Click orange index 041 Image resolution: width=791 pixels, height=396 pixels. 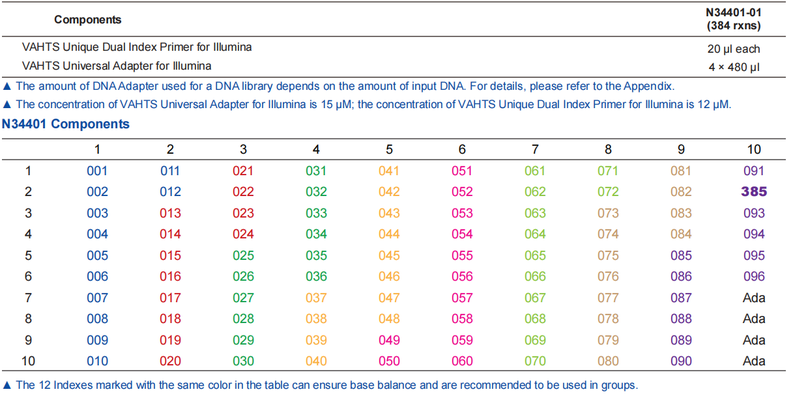pos(389,171)
